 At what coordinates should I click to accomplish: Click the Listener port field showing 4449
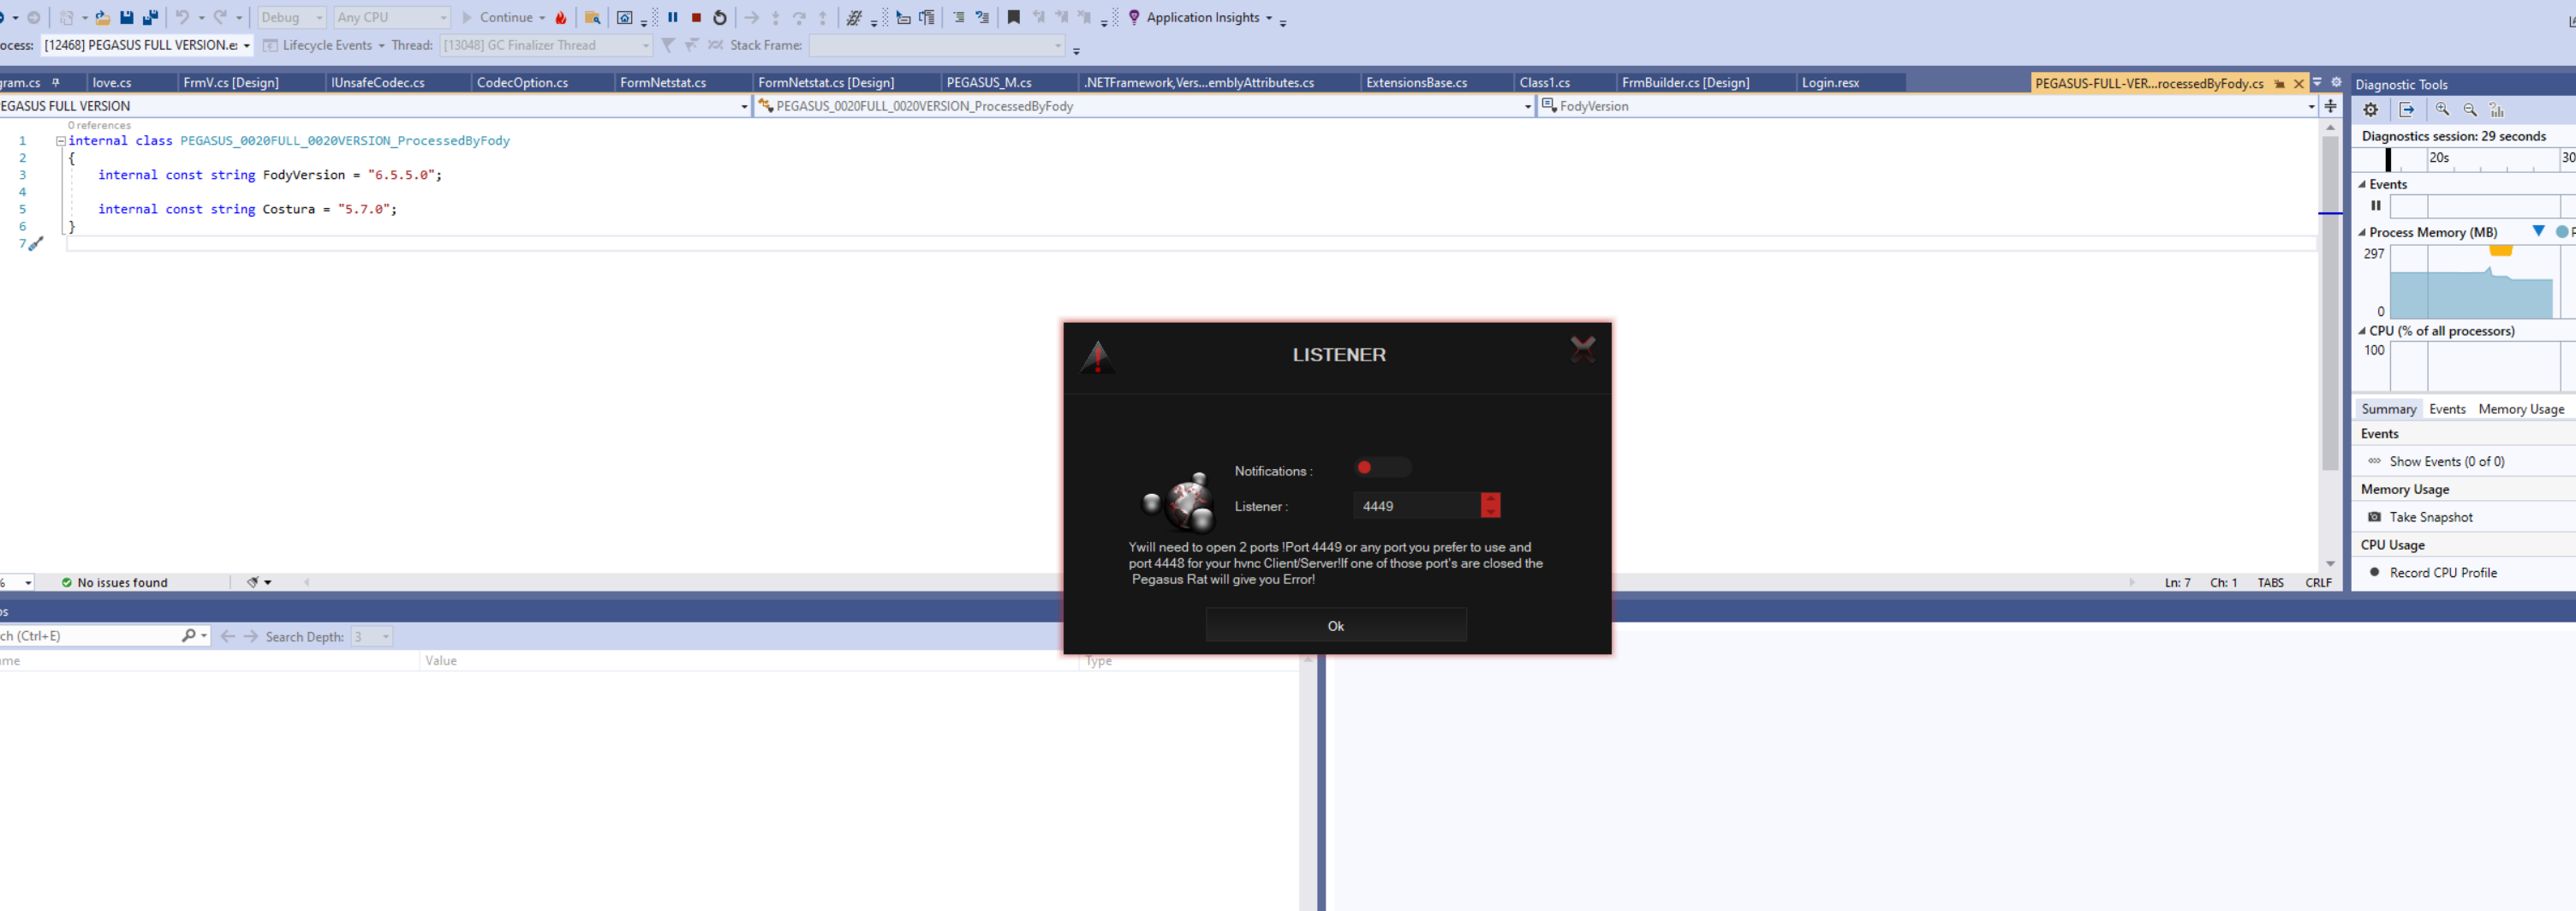point(1416,506)
